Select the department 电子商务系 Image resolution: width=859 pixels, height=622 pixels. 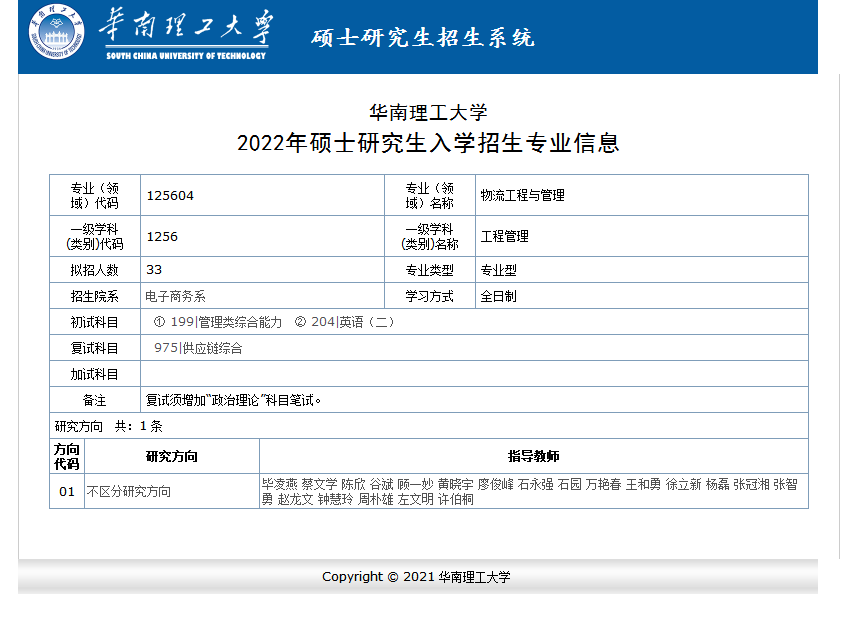tap(175, 296)
